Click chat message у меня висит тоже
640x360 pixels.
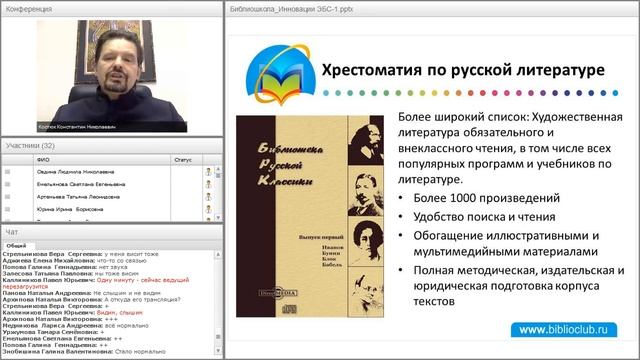click(131, 254)
